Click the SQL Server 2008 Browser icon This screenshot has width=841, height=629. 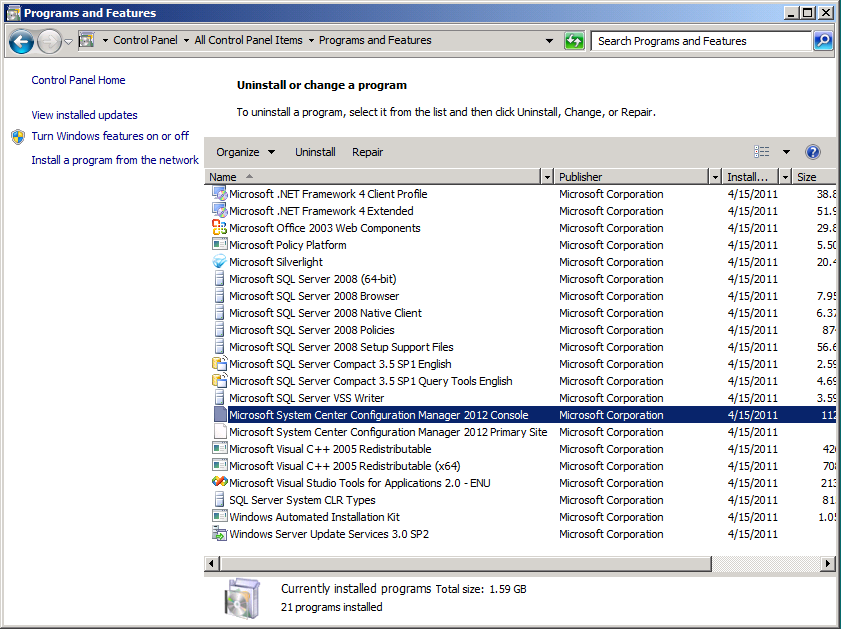pos(219,295)
